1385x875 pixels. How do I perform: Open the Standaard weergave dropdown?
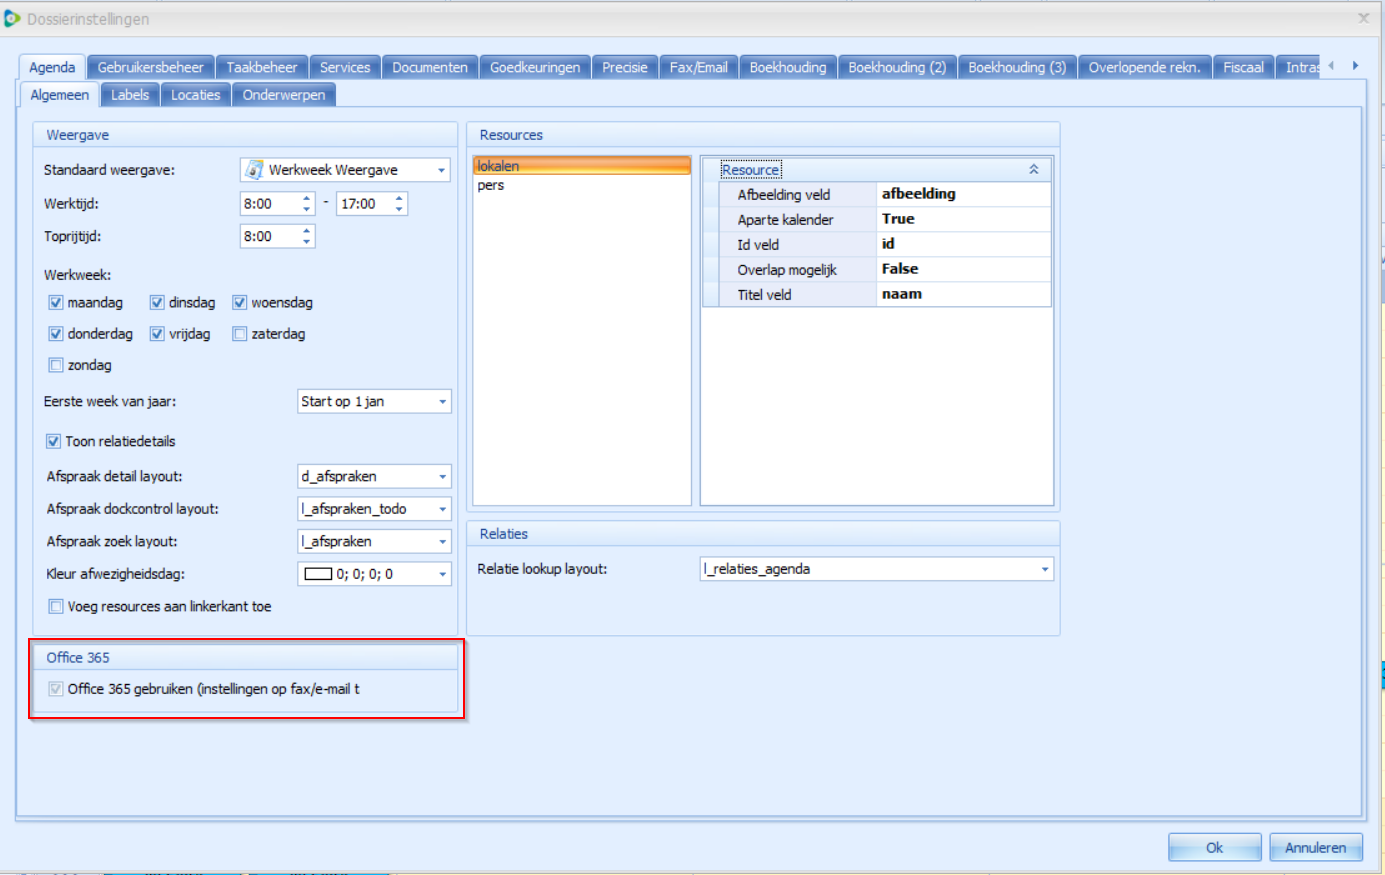pos(441,170)
